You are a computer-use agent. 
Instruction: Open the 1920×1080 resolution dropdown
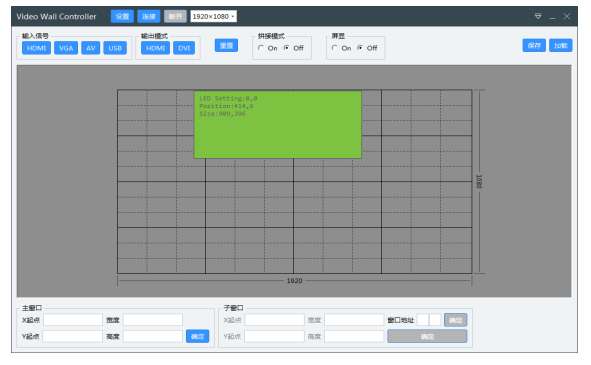tap(214, 16)
